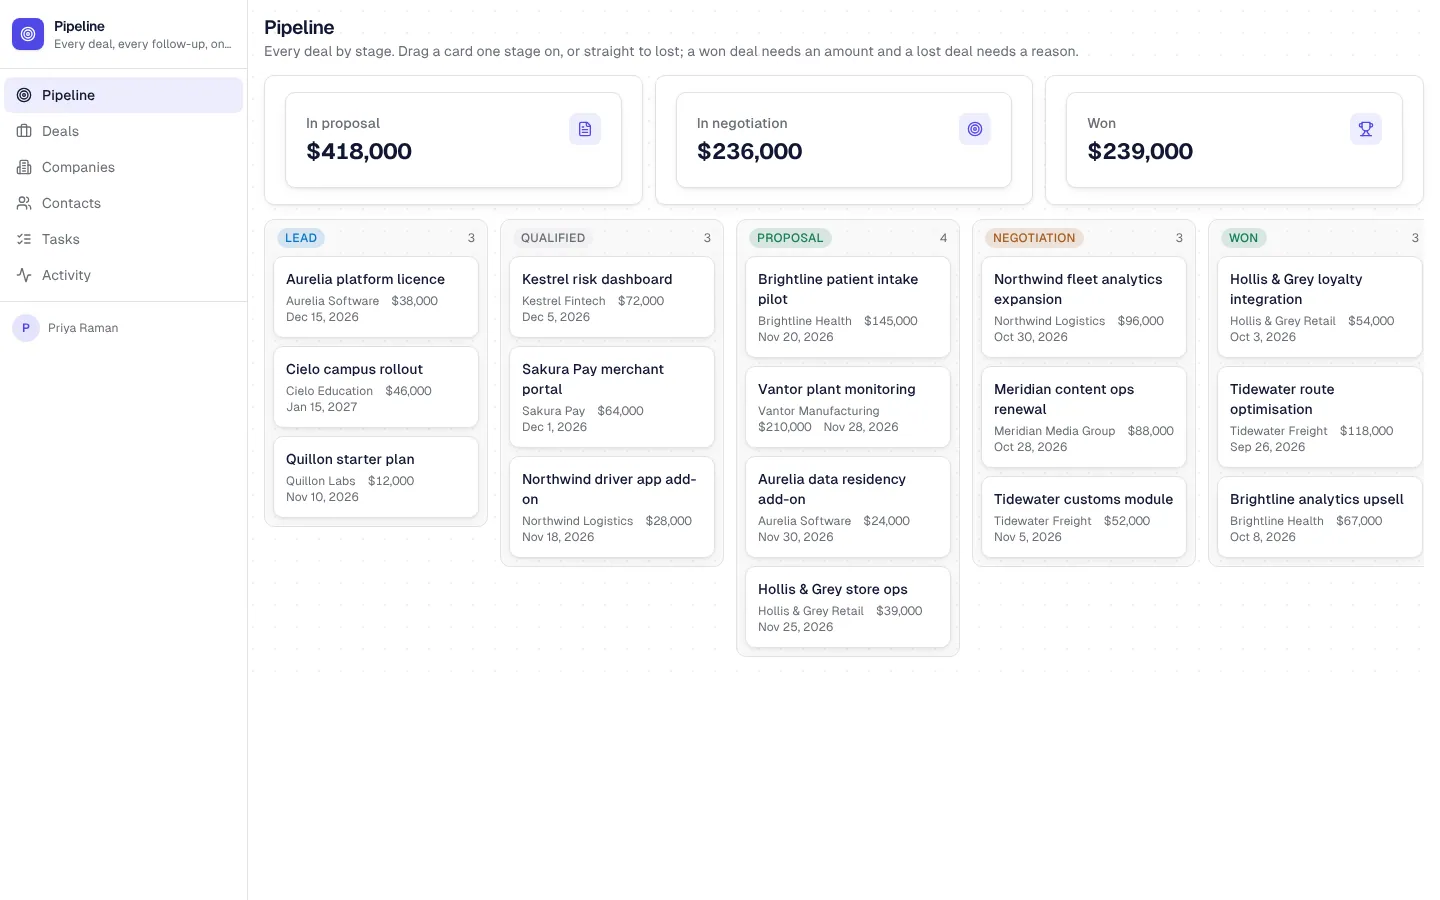Click the $236,000 negotiation total
Image resolution: width=1440 pixels, height=900 pixels.
point(750,151)
